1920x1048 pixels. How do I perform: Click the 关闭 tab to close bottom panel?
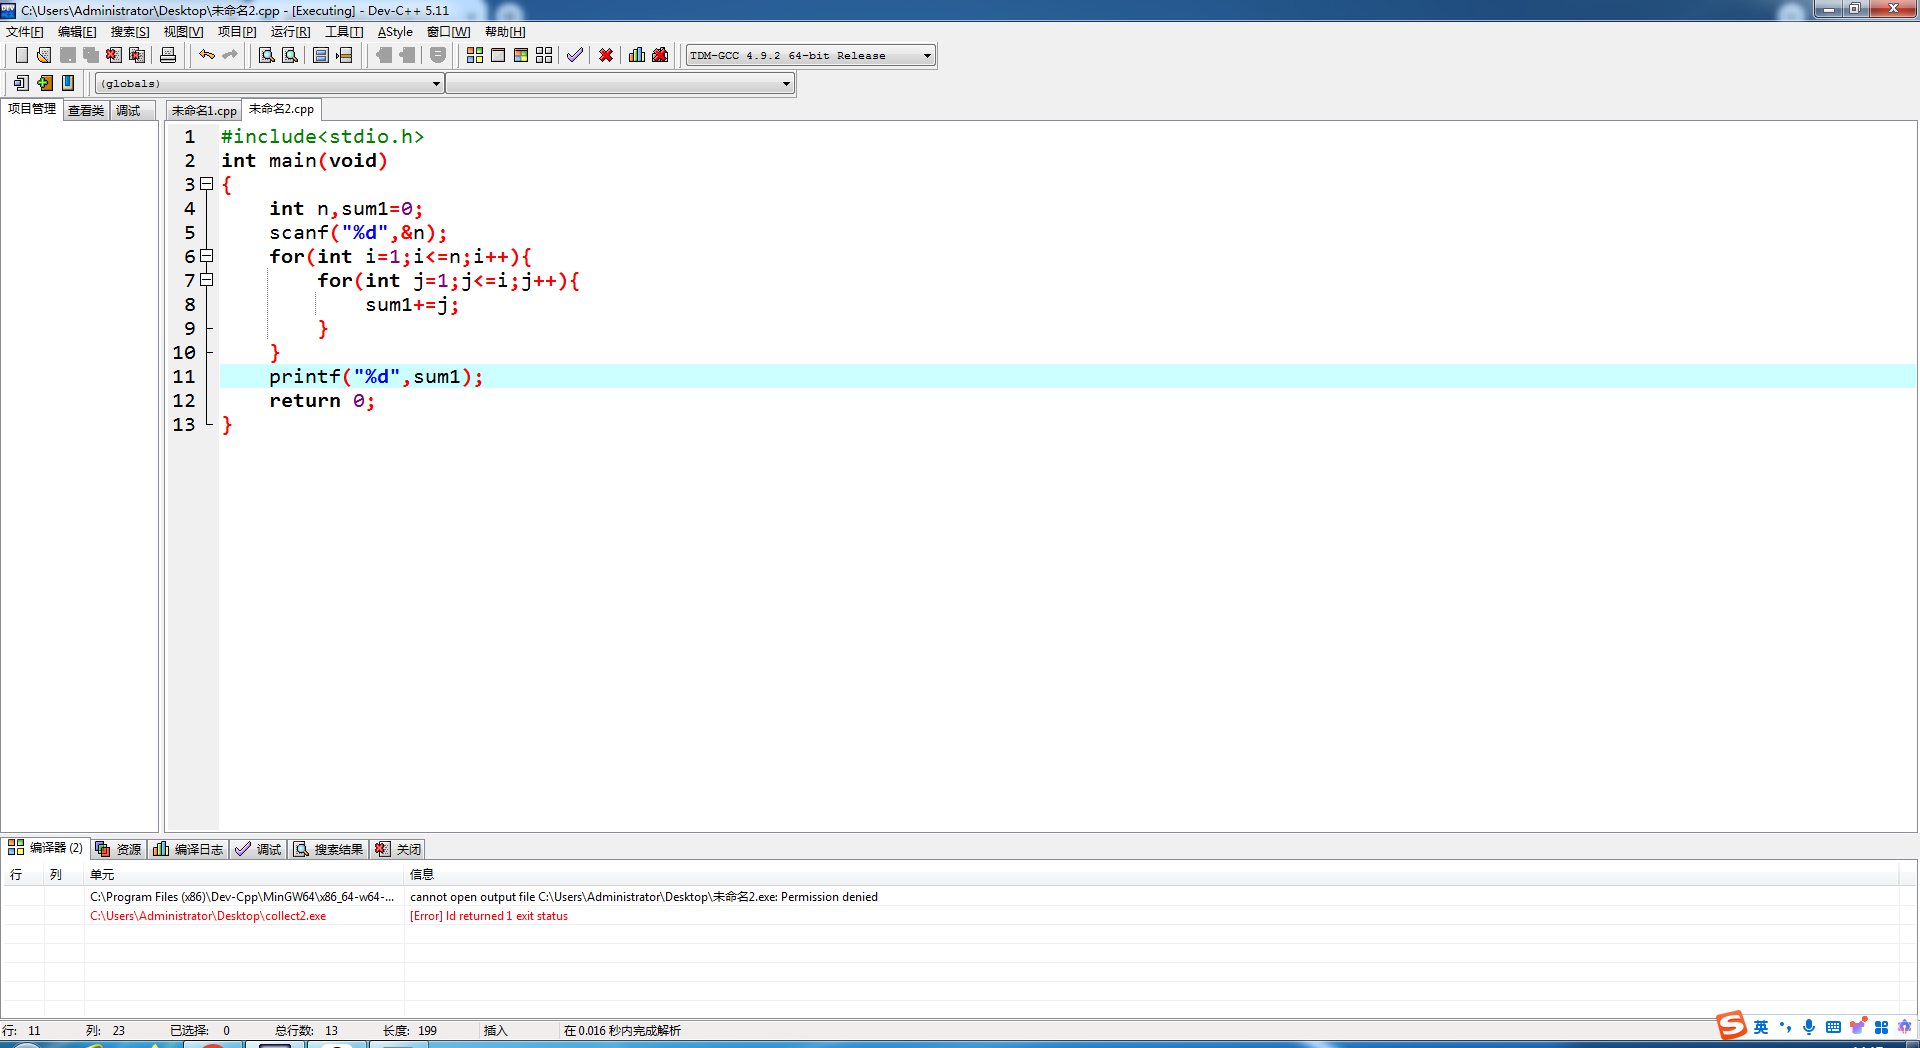398,849
